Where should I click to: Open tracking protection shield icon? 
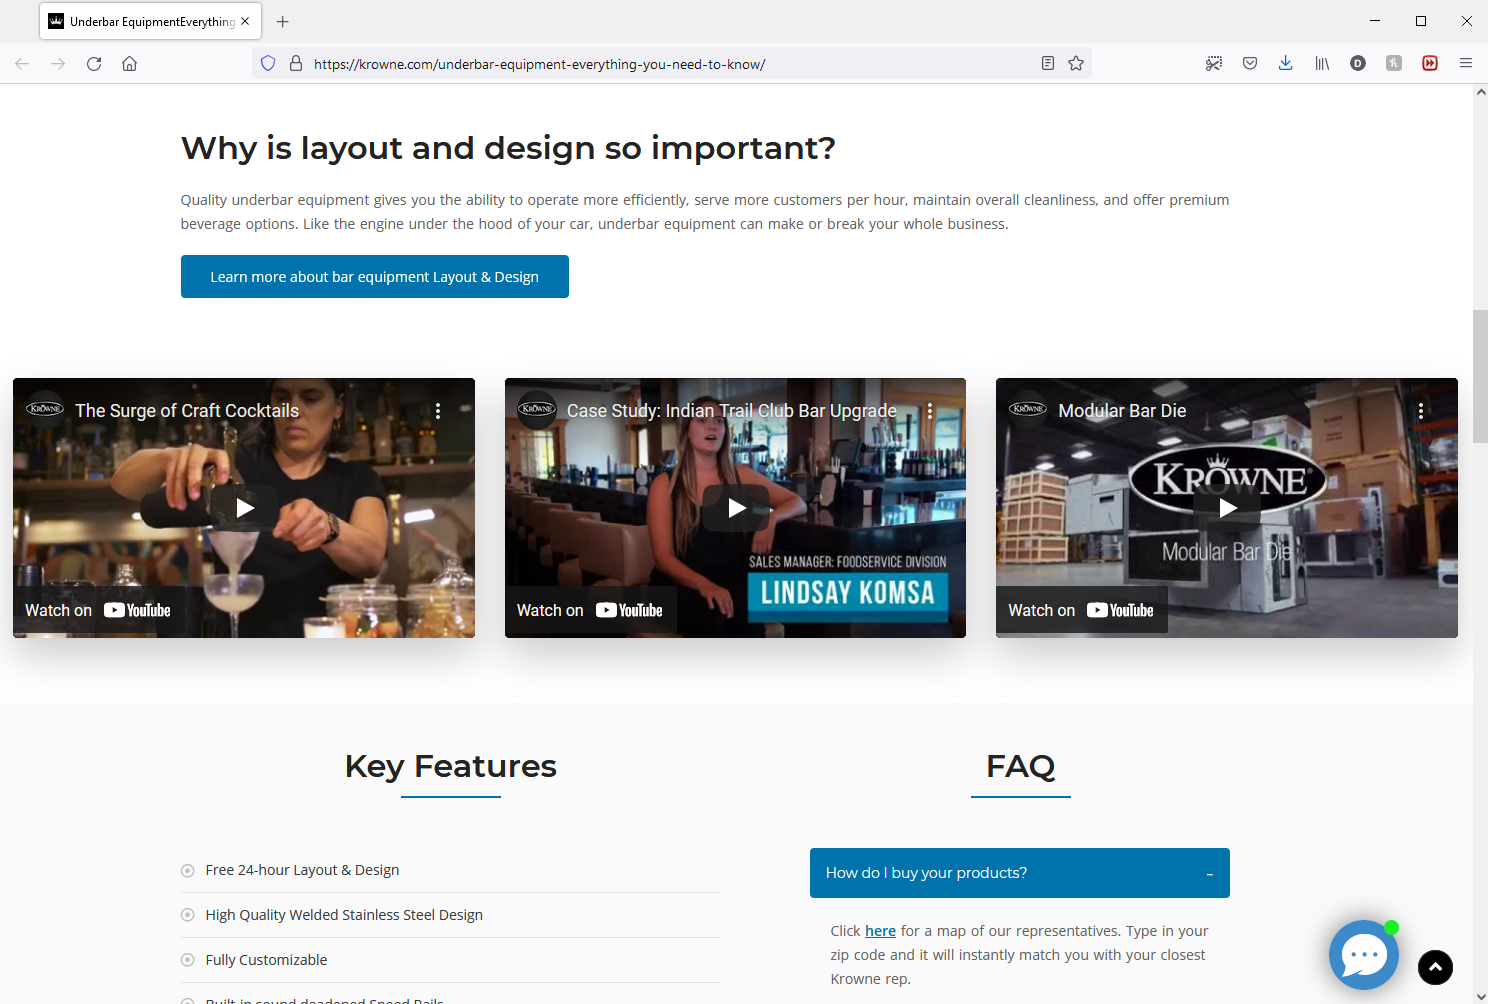tap(268, 64)
